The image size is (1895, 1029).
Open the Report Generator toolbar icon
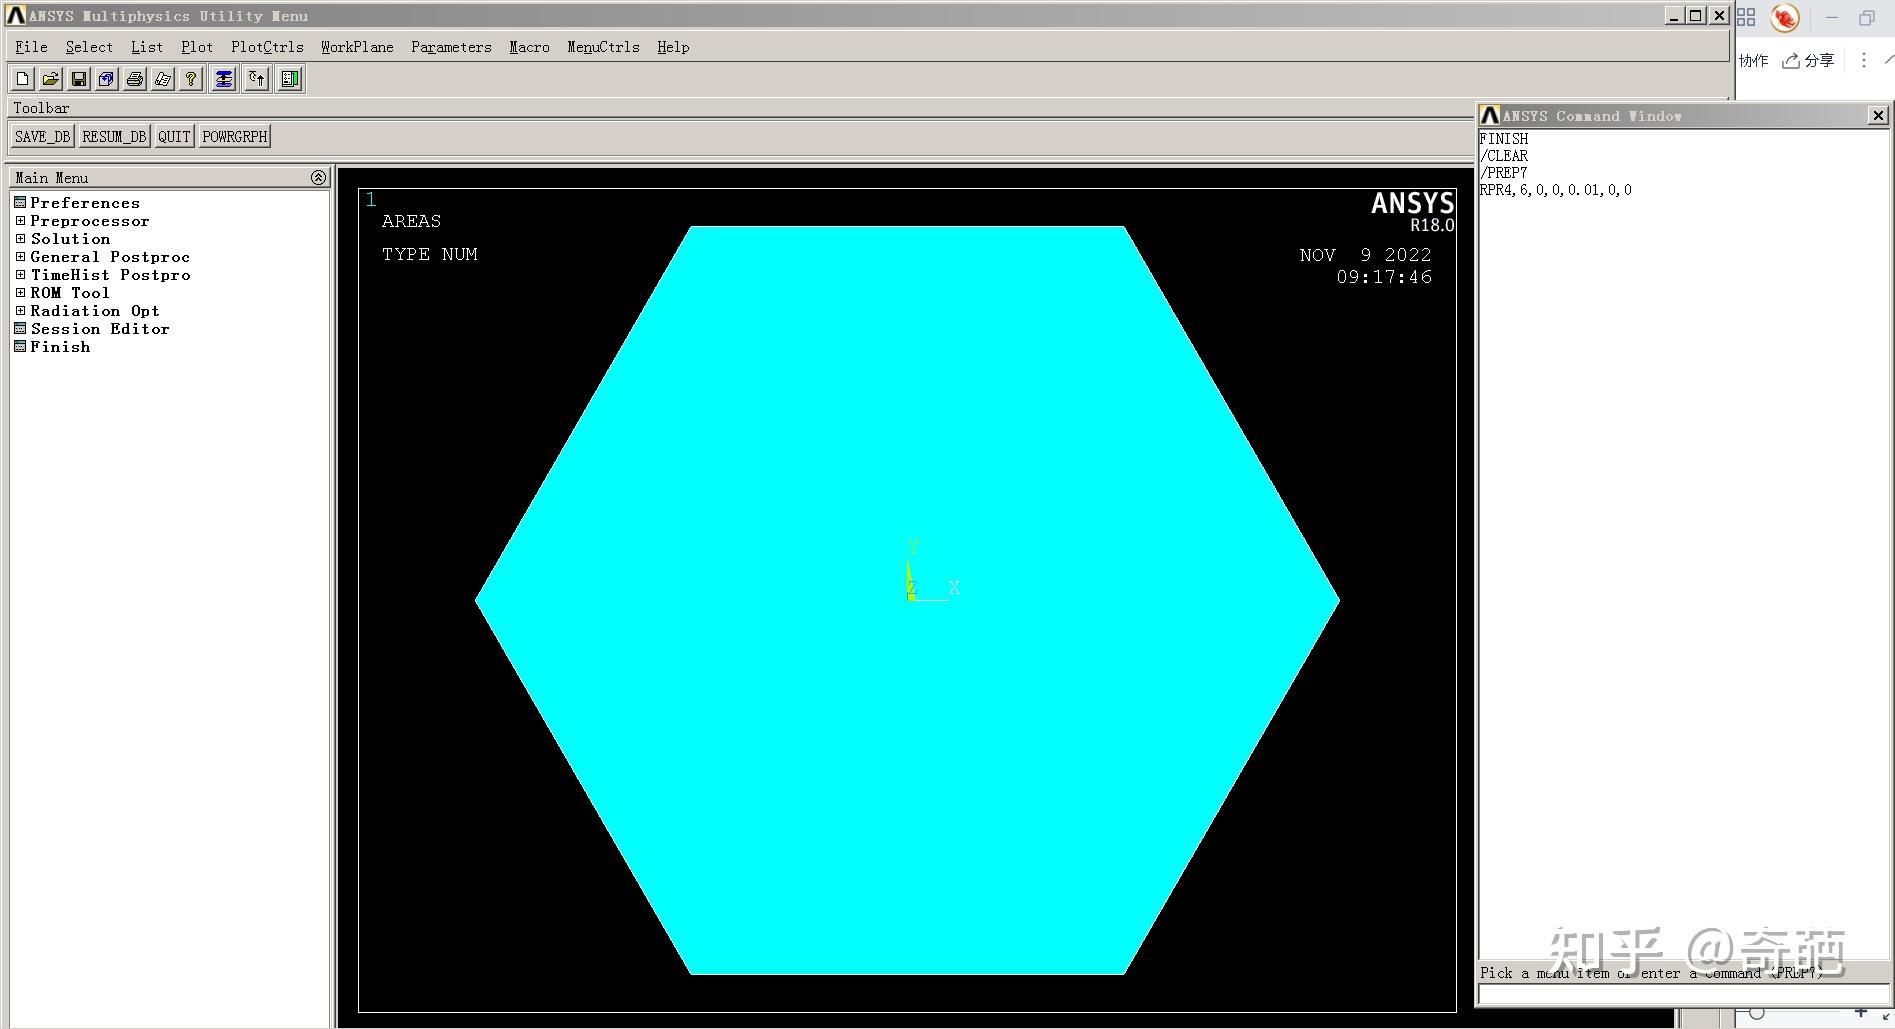point(289,79)
